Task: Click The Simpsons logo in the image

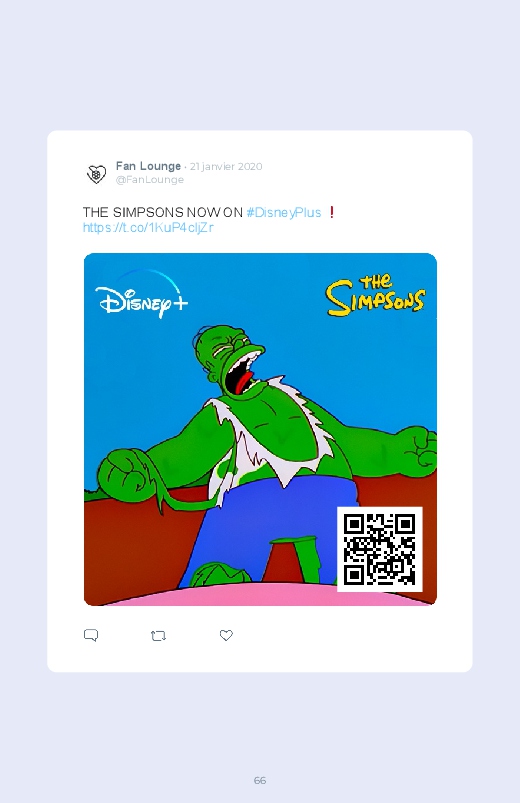Action: (x=376, y=295)
